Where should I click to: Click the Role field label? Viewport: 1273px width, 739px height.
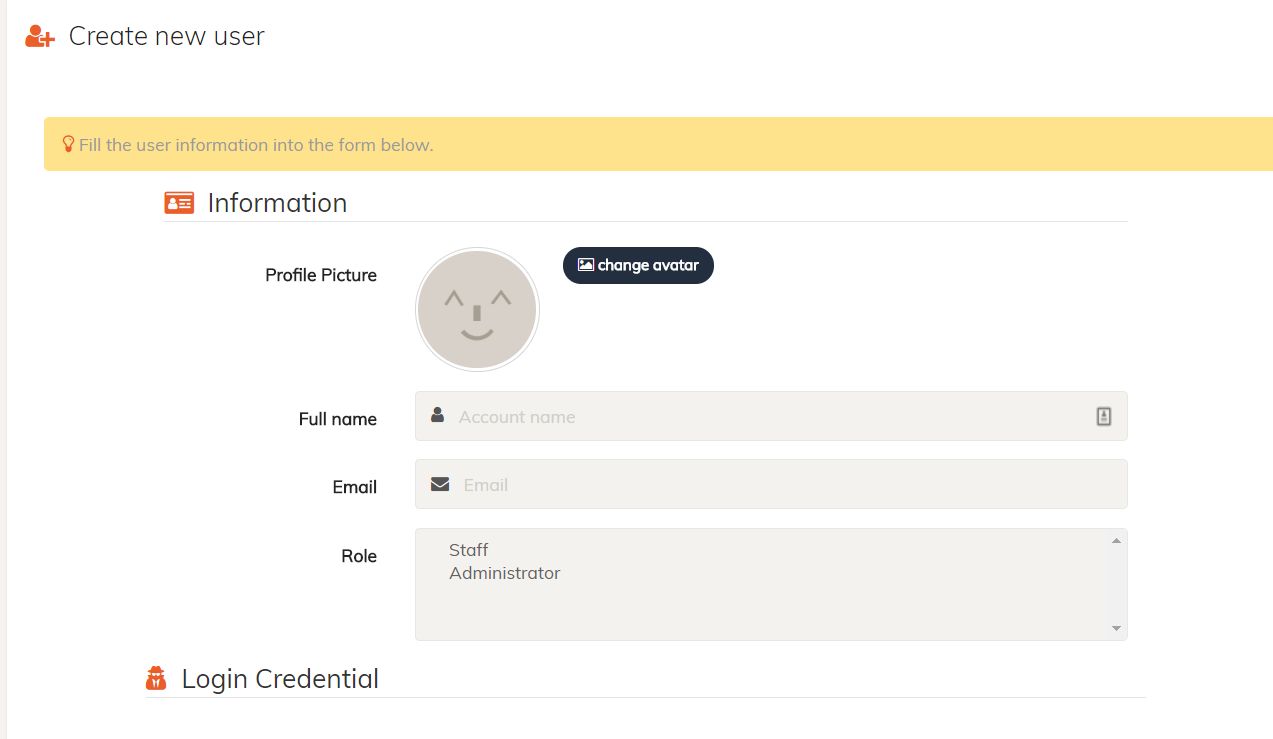[x=358, y=556]
